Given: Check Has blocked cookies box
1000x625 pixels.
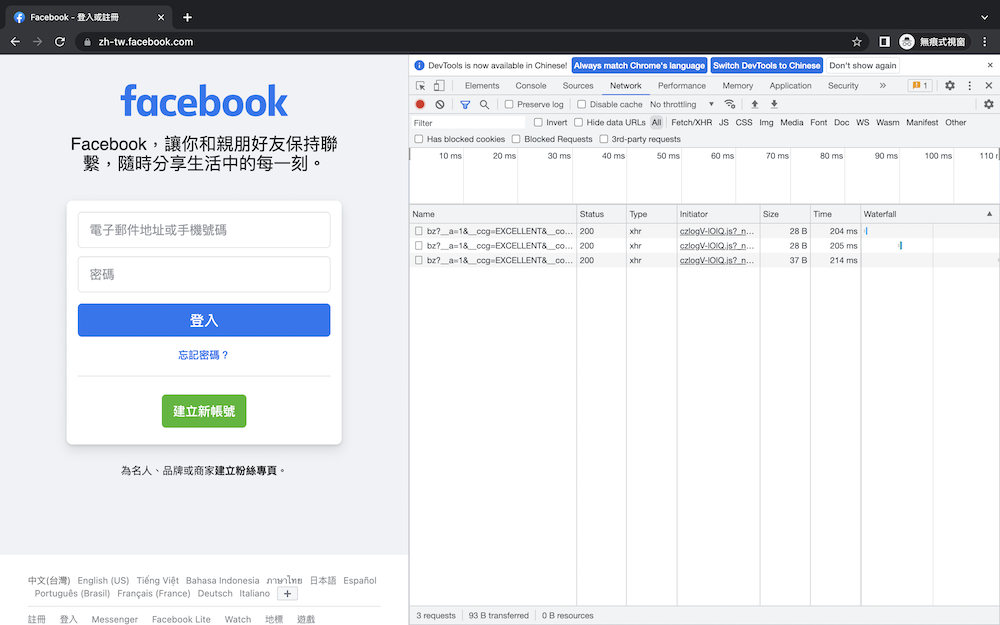Looking at the screenshot, I should pos(419,139).
